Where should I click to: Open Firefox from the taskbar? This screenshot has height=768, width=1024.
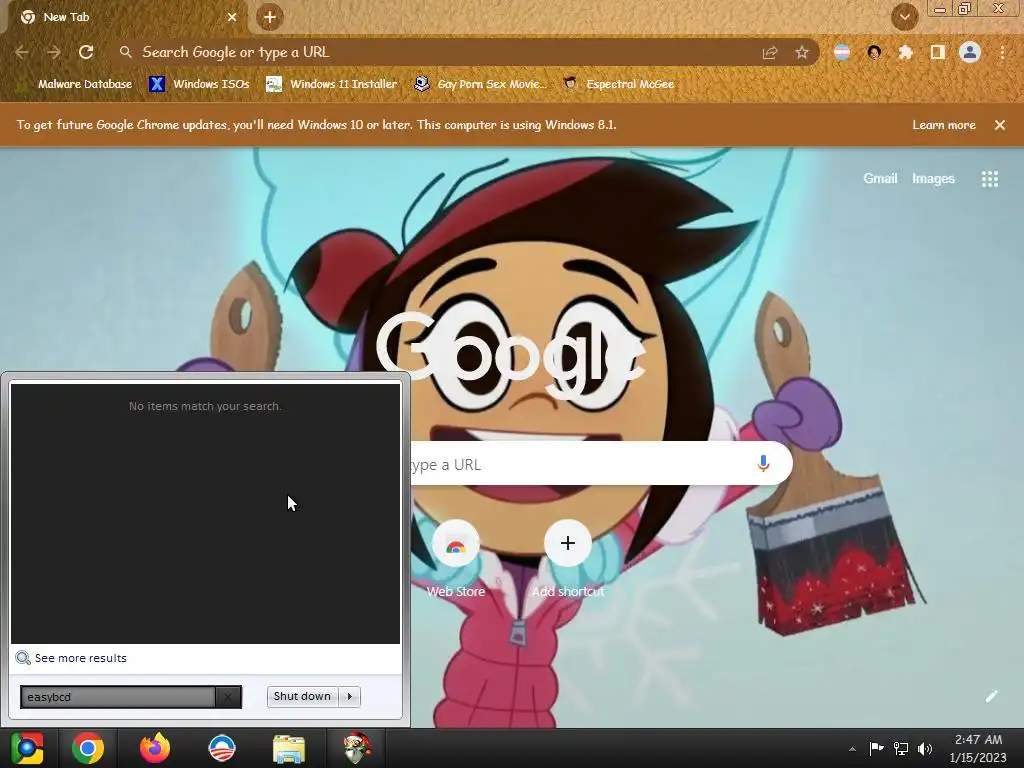point(155,748)
